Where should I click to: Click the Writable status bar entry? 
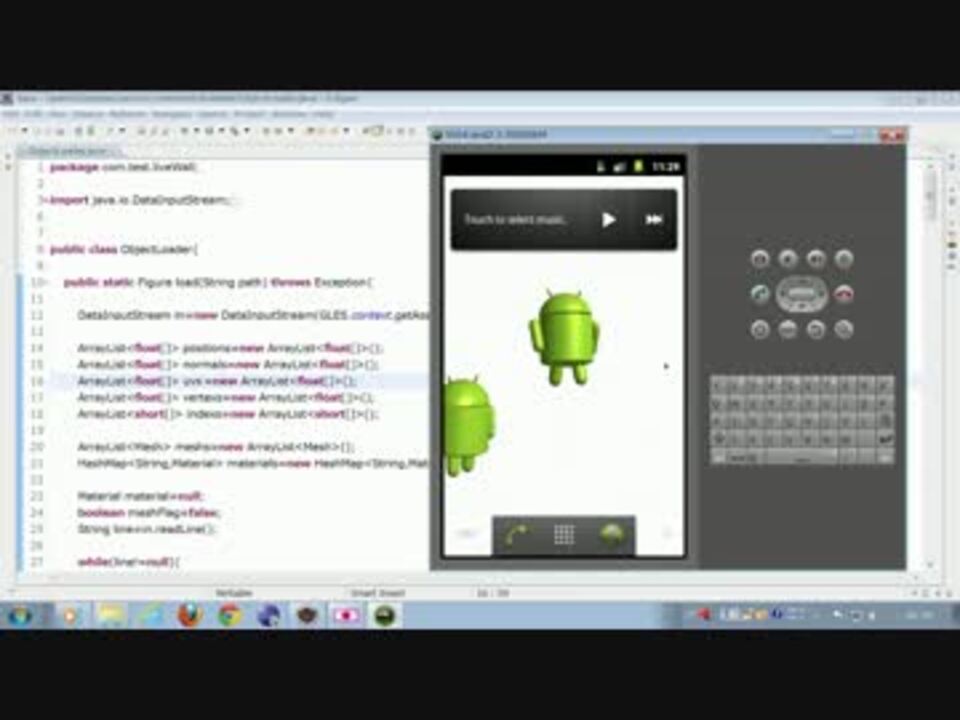pyautogui.click(x=233, y=593)
